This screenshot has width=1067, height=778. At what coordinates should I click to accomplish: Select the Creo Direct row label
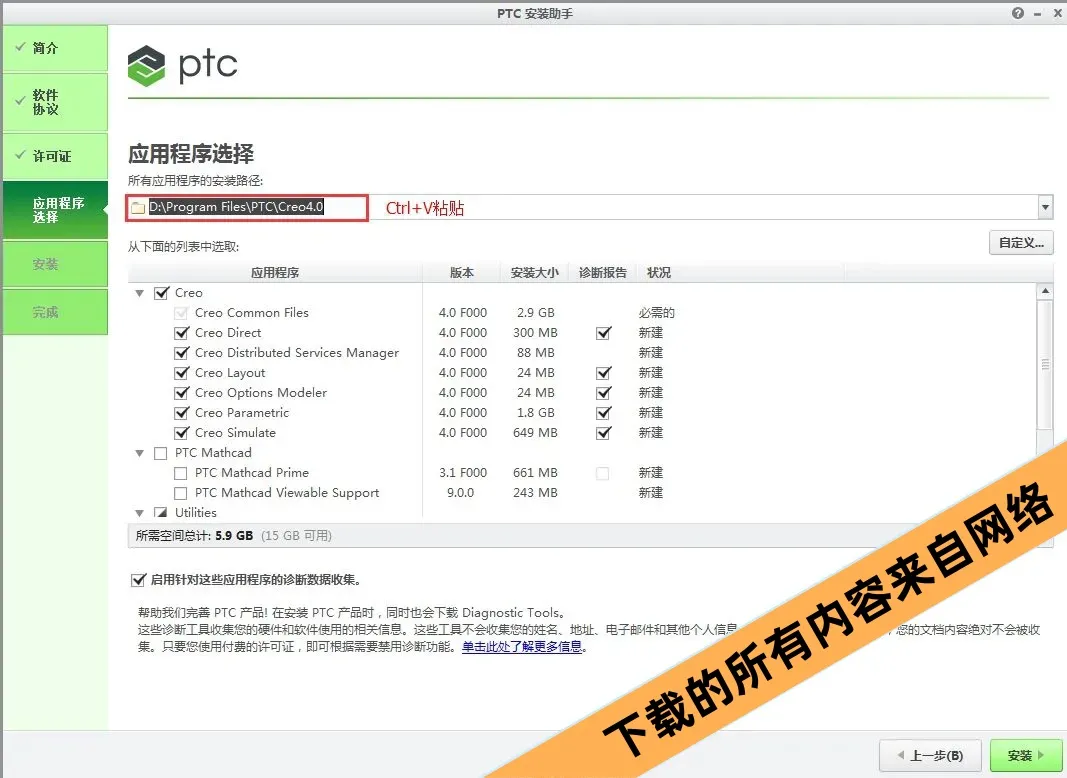point(228,333)
